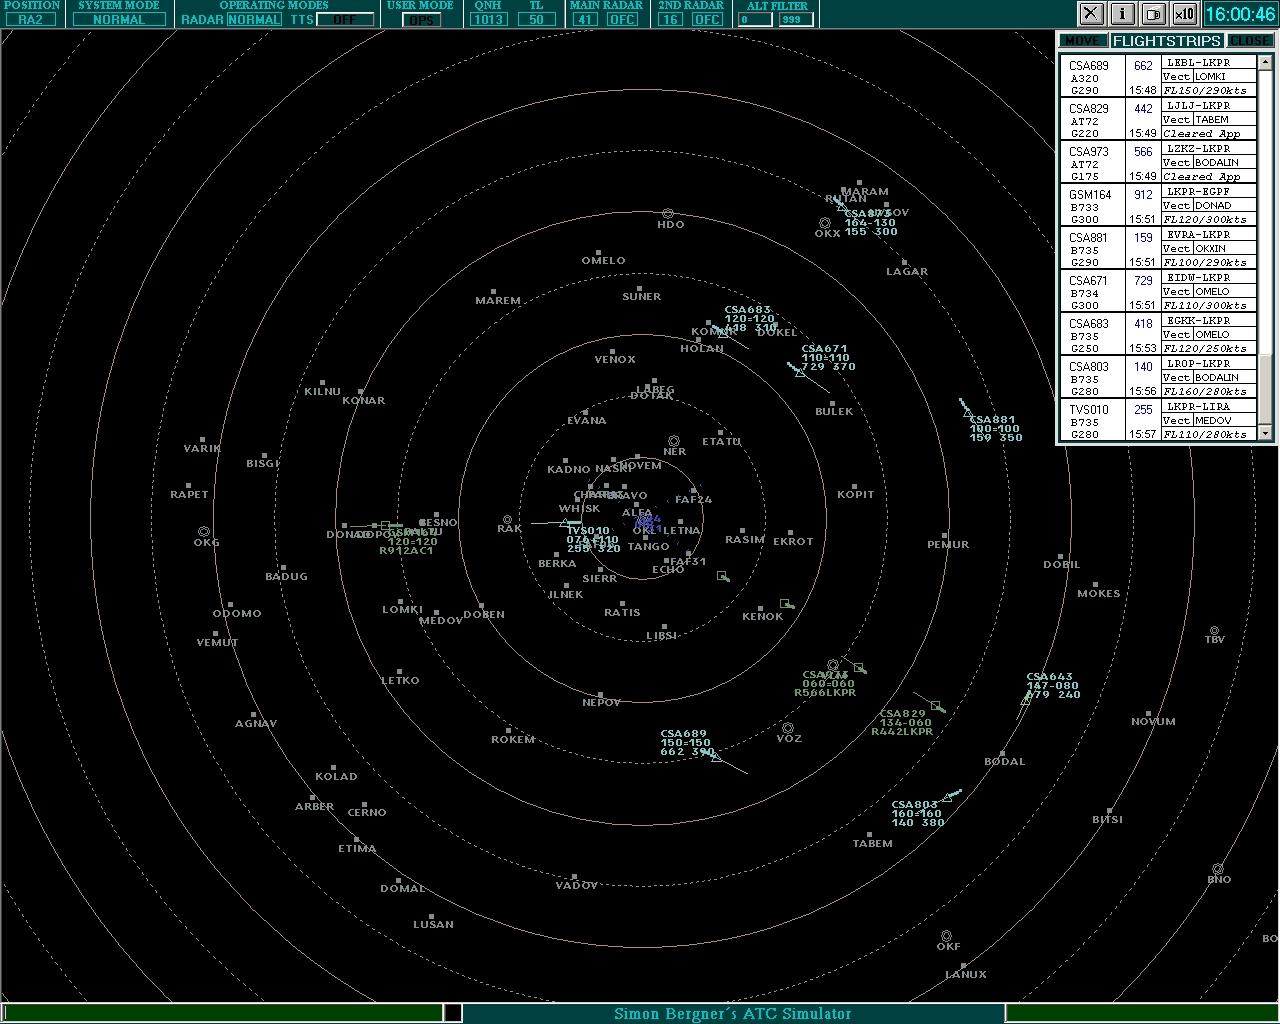Click TABEM fix in CSA829 strip

pos(1211,119)
